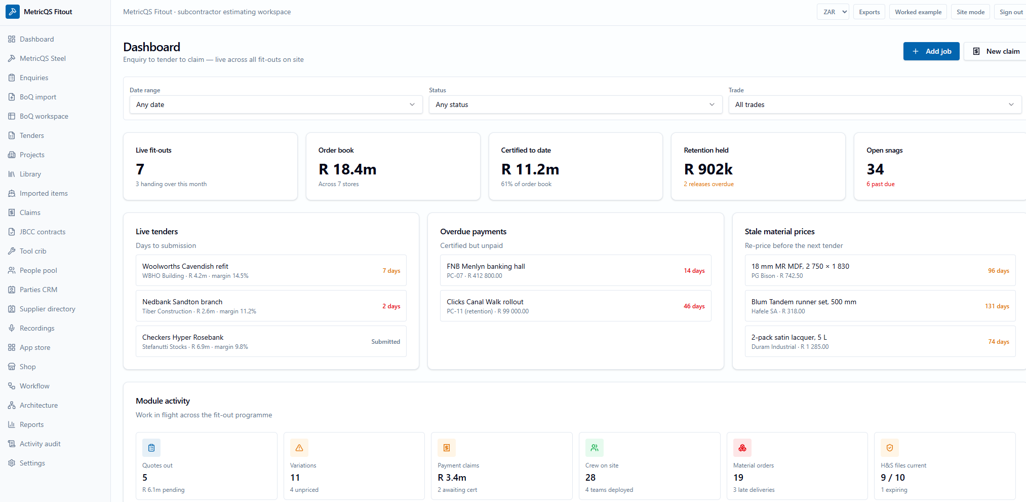Click the MetricQS Fitout logo icon
Viewport: 1026px width, 502px height.
tap(12, 12)
